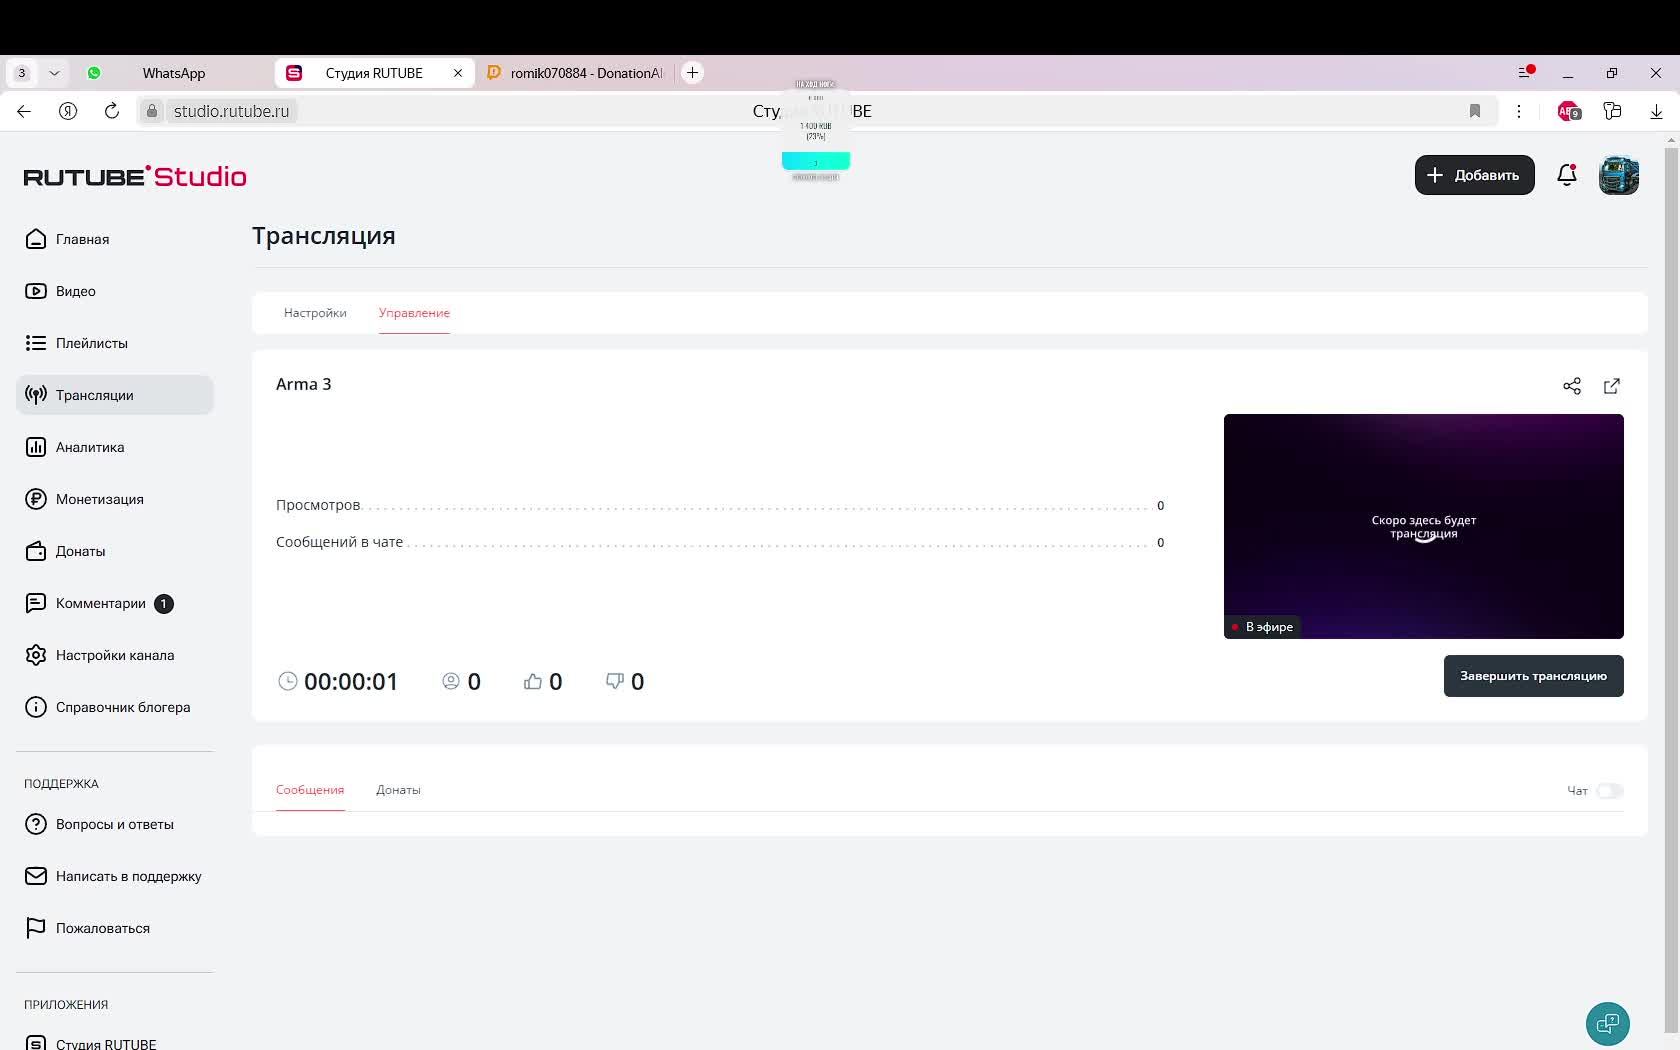
Task: Click the stream timer 00:00:01
Action: pyautogui.click(x=351, y=681)
